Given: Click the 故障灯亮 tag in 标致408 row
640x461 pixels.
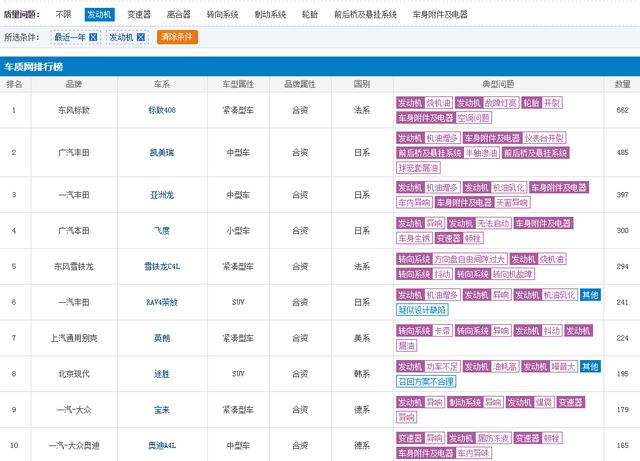Looking at the screenshot, I should click(x=501, y=103).
